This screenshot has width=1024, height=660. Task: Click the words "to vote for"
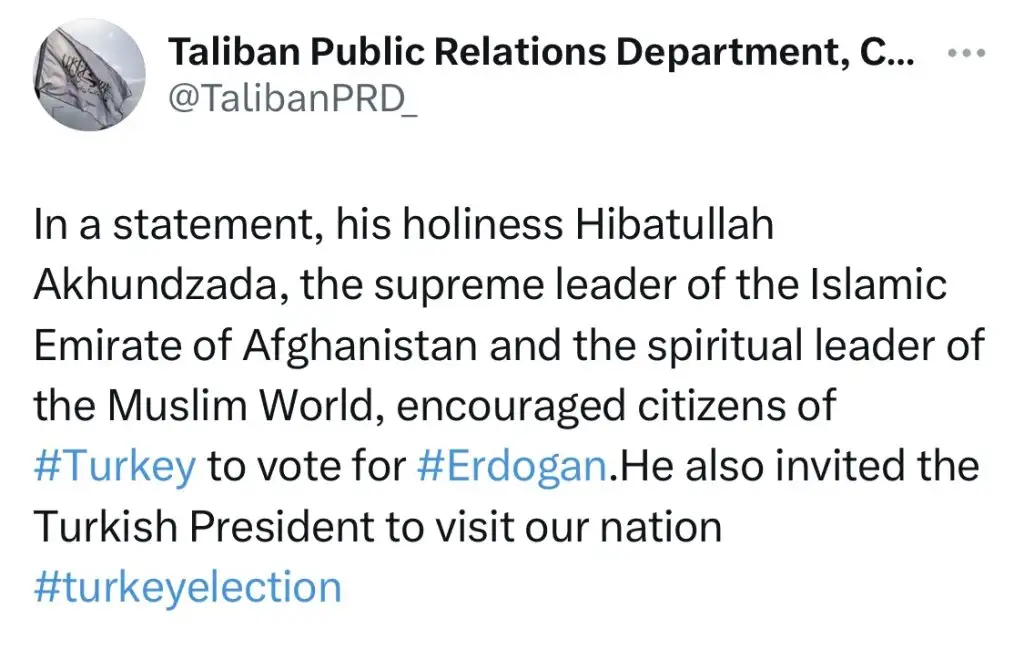click(304, 467)
